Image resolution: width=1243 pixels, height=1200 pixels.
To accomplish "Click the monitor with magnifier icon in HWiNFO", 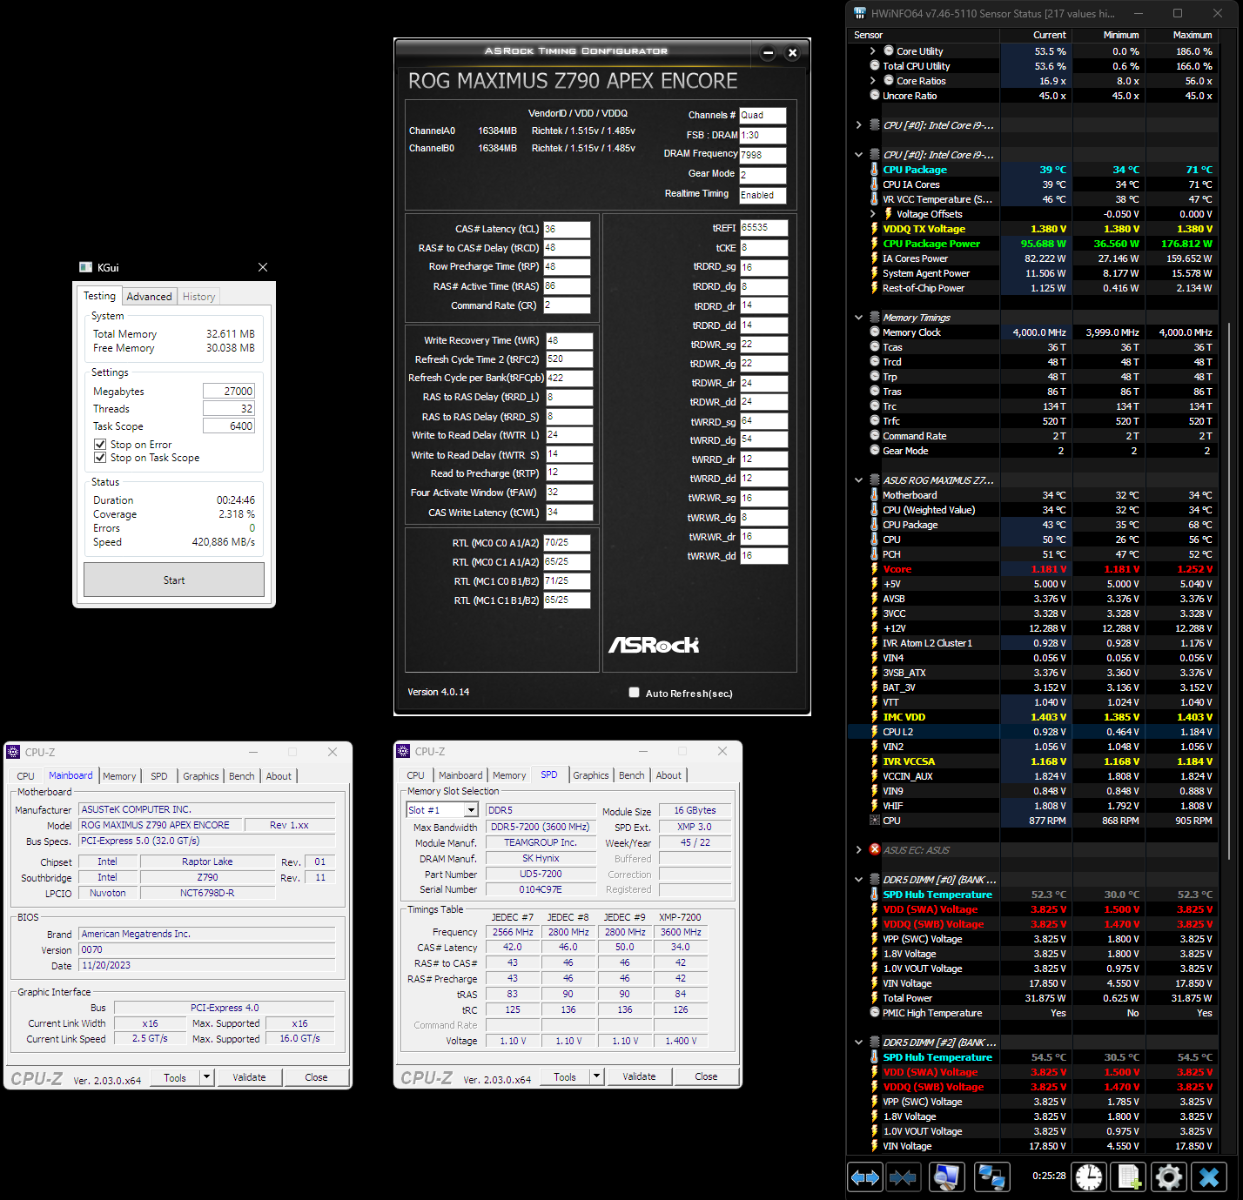I will (x=946, y=1177).
